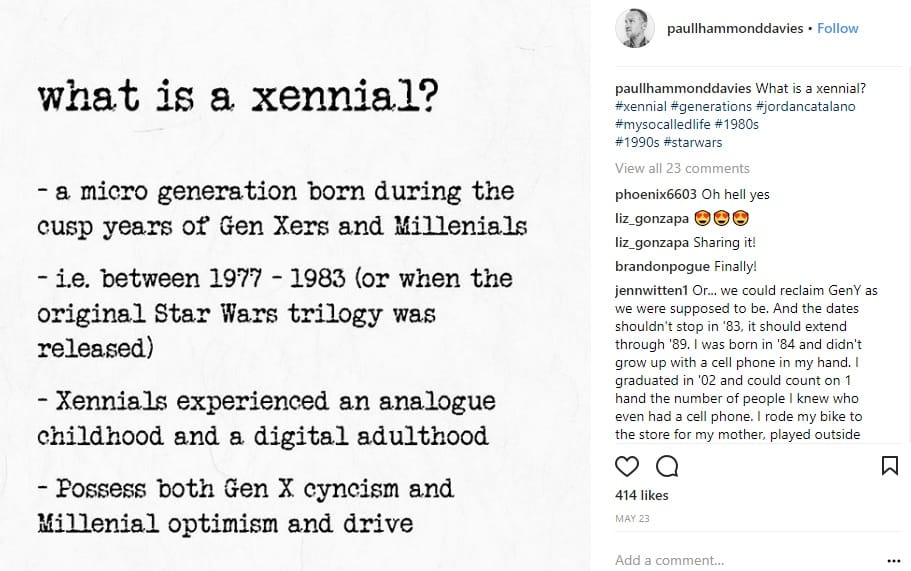This screenshot has width=911, height=571.
Task: Open the #starwars hashtag
Action: coord(693,142)
